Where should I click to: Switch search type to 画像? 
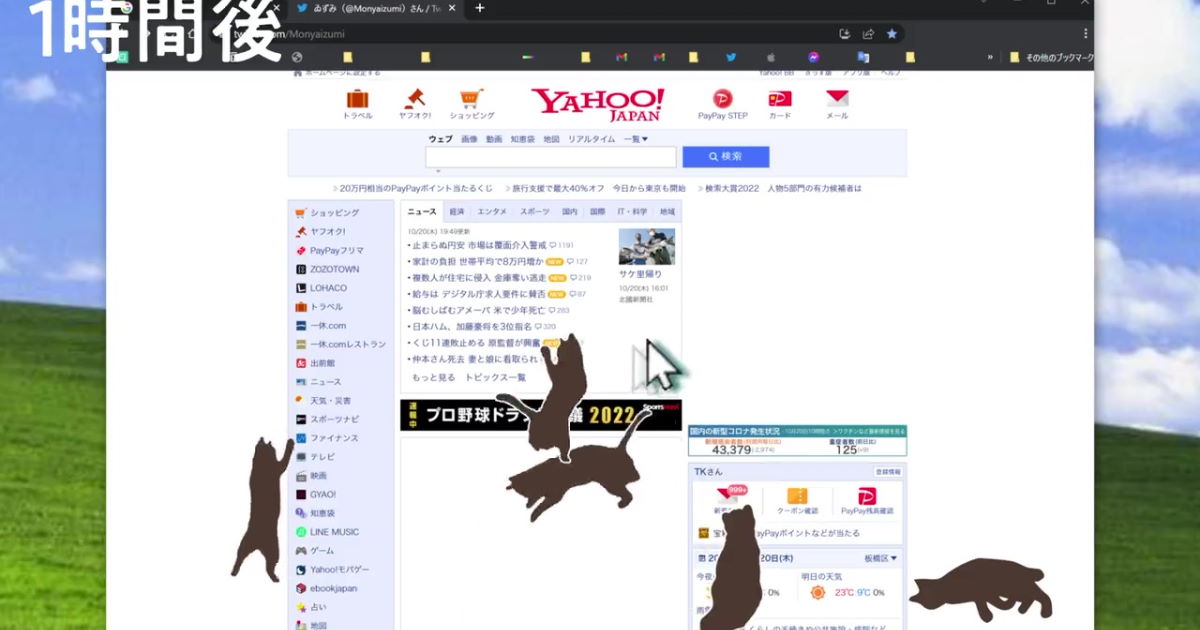pos(469,139)
